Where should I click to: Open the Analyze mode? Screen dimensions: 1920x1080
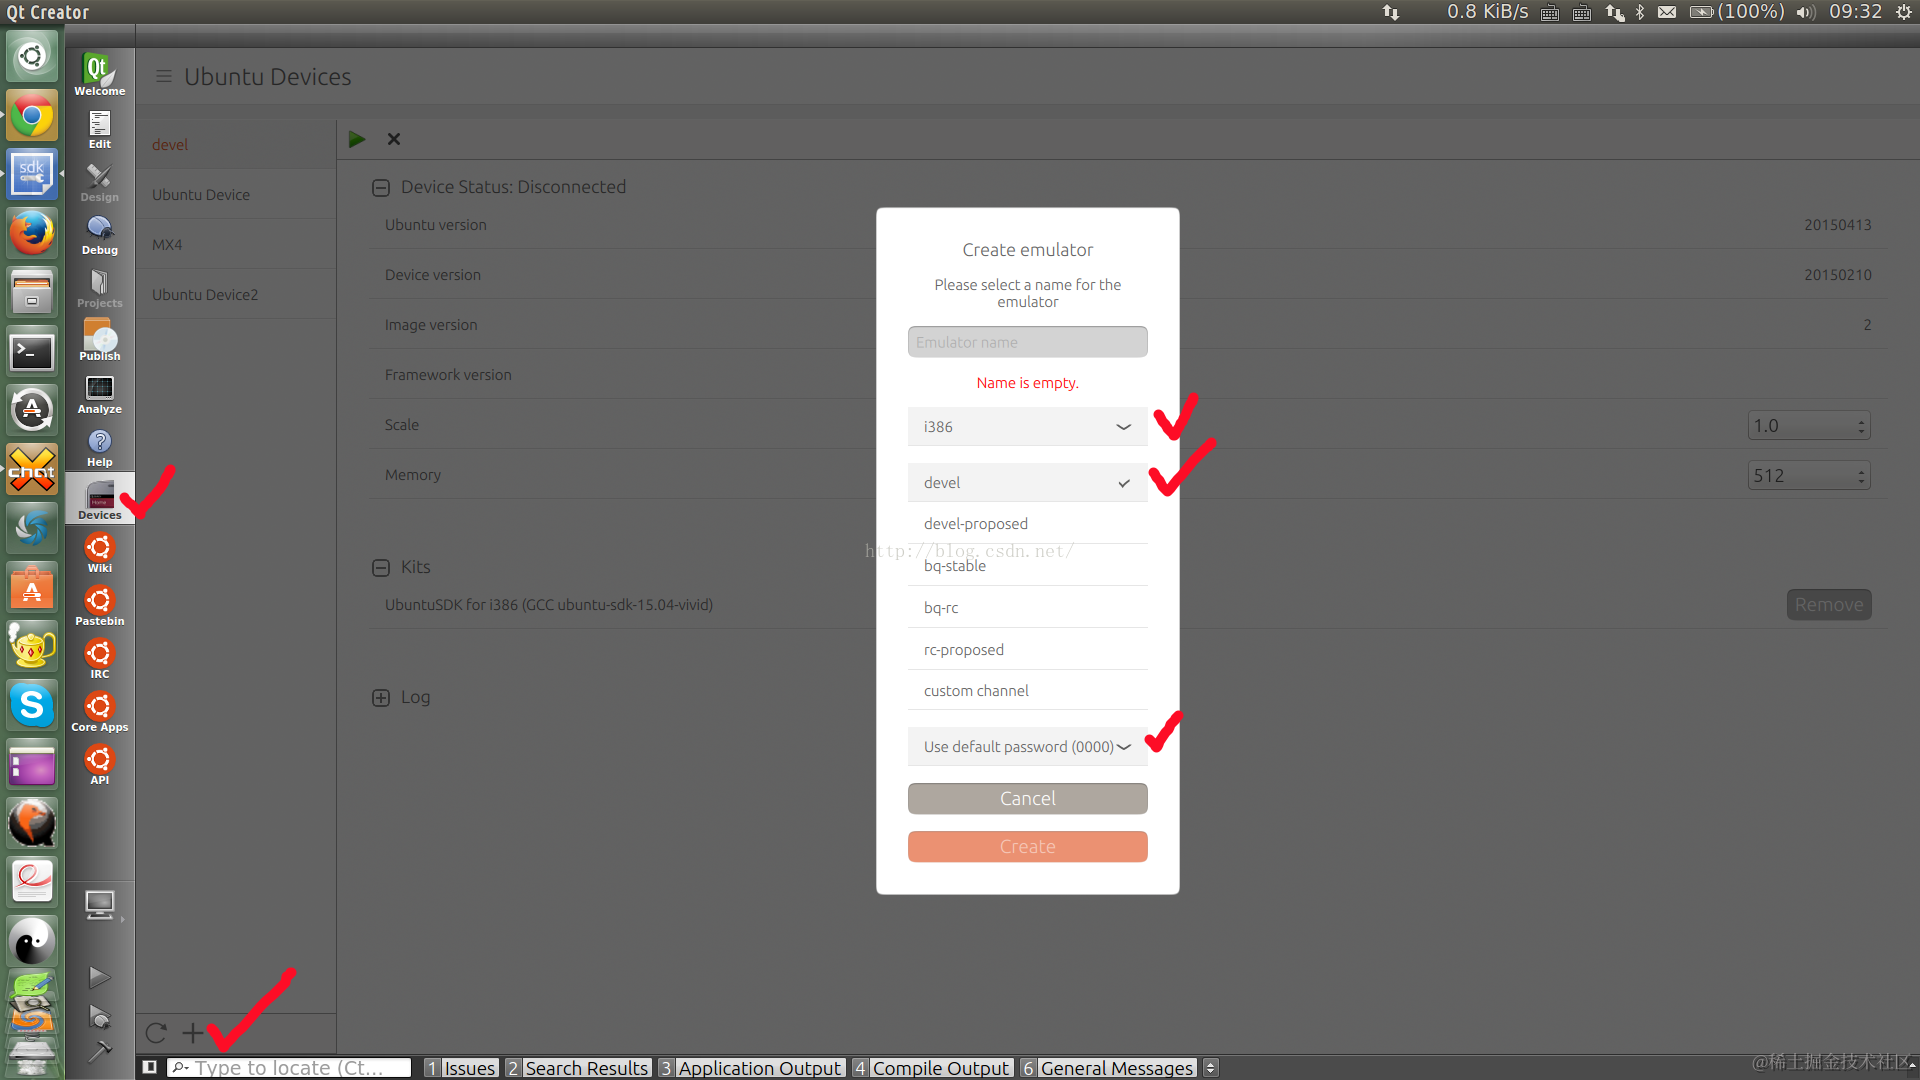[99, 394]
